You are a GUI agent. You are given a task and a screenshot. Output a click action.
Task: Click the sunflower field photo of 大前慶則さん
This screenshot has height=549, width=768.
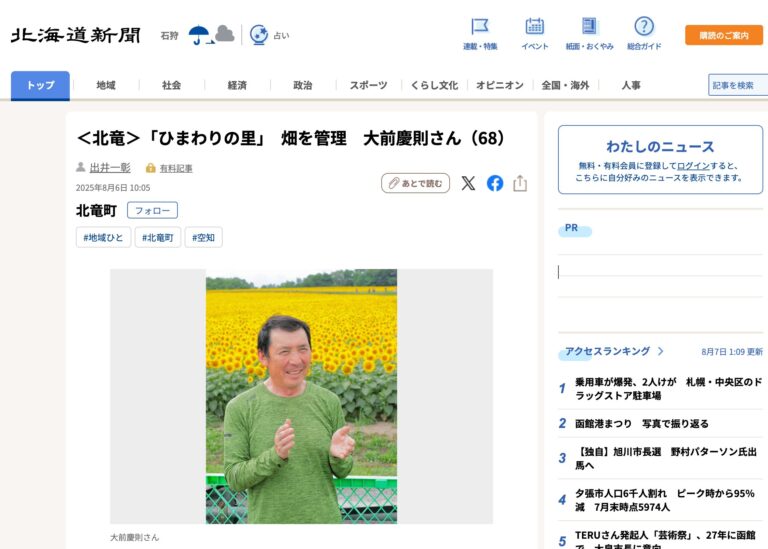(301, 396)
